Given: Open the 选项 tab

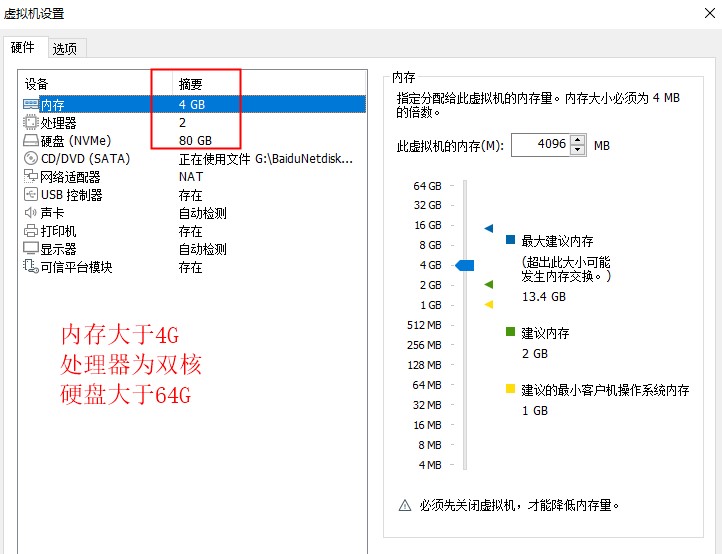Looking at the screenshot, I should 65,48.
